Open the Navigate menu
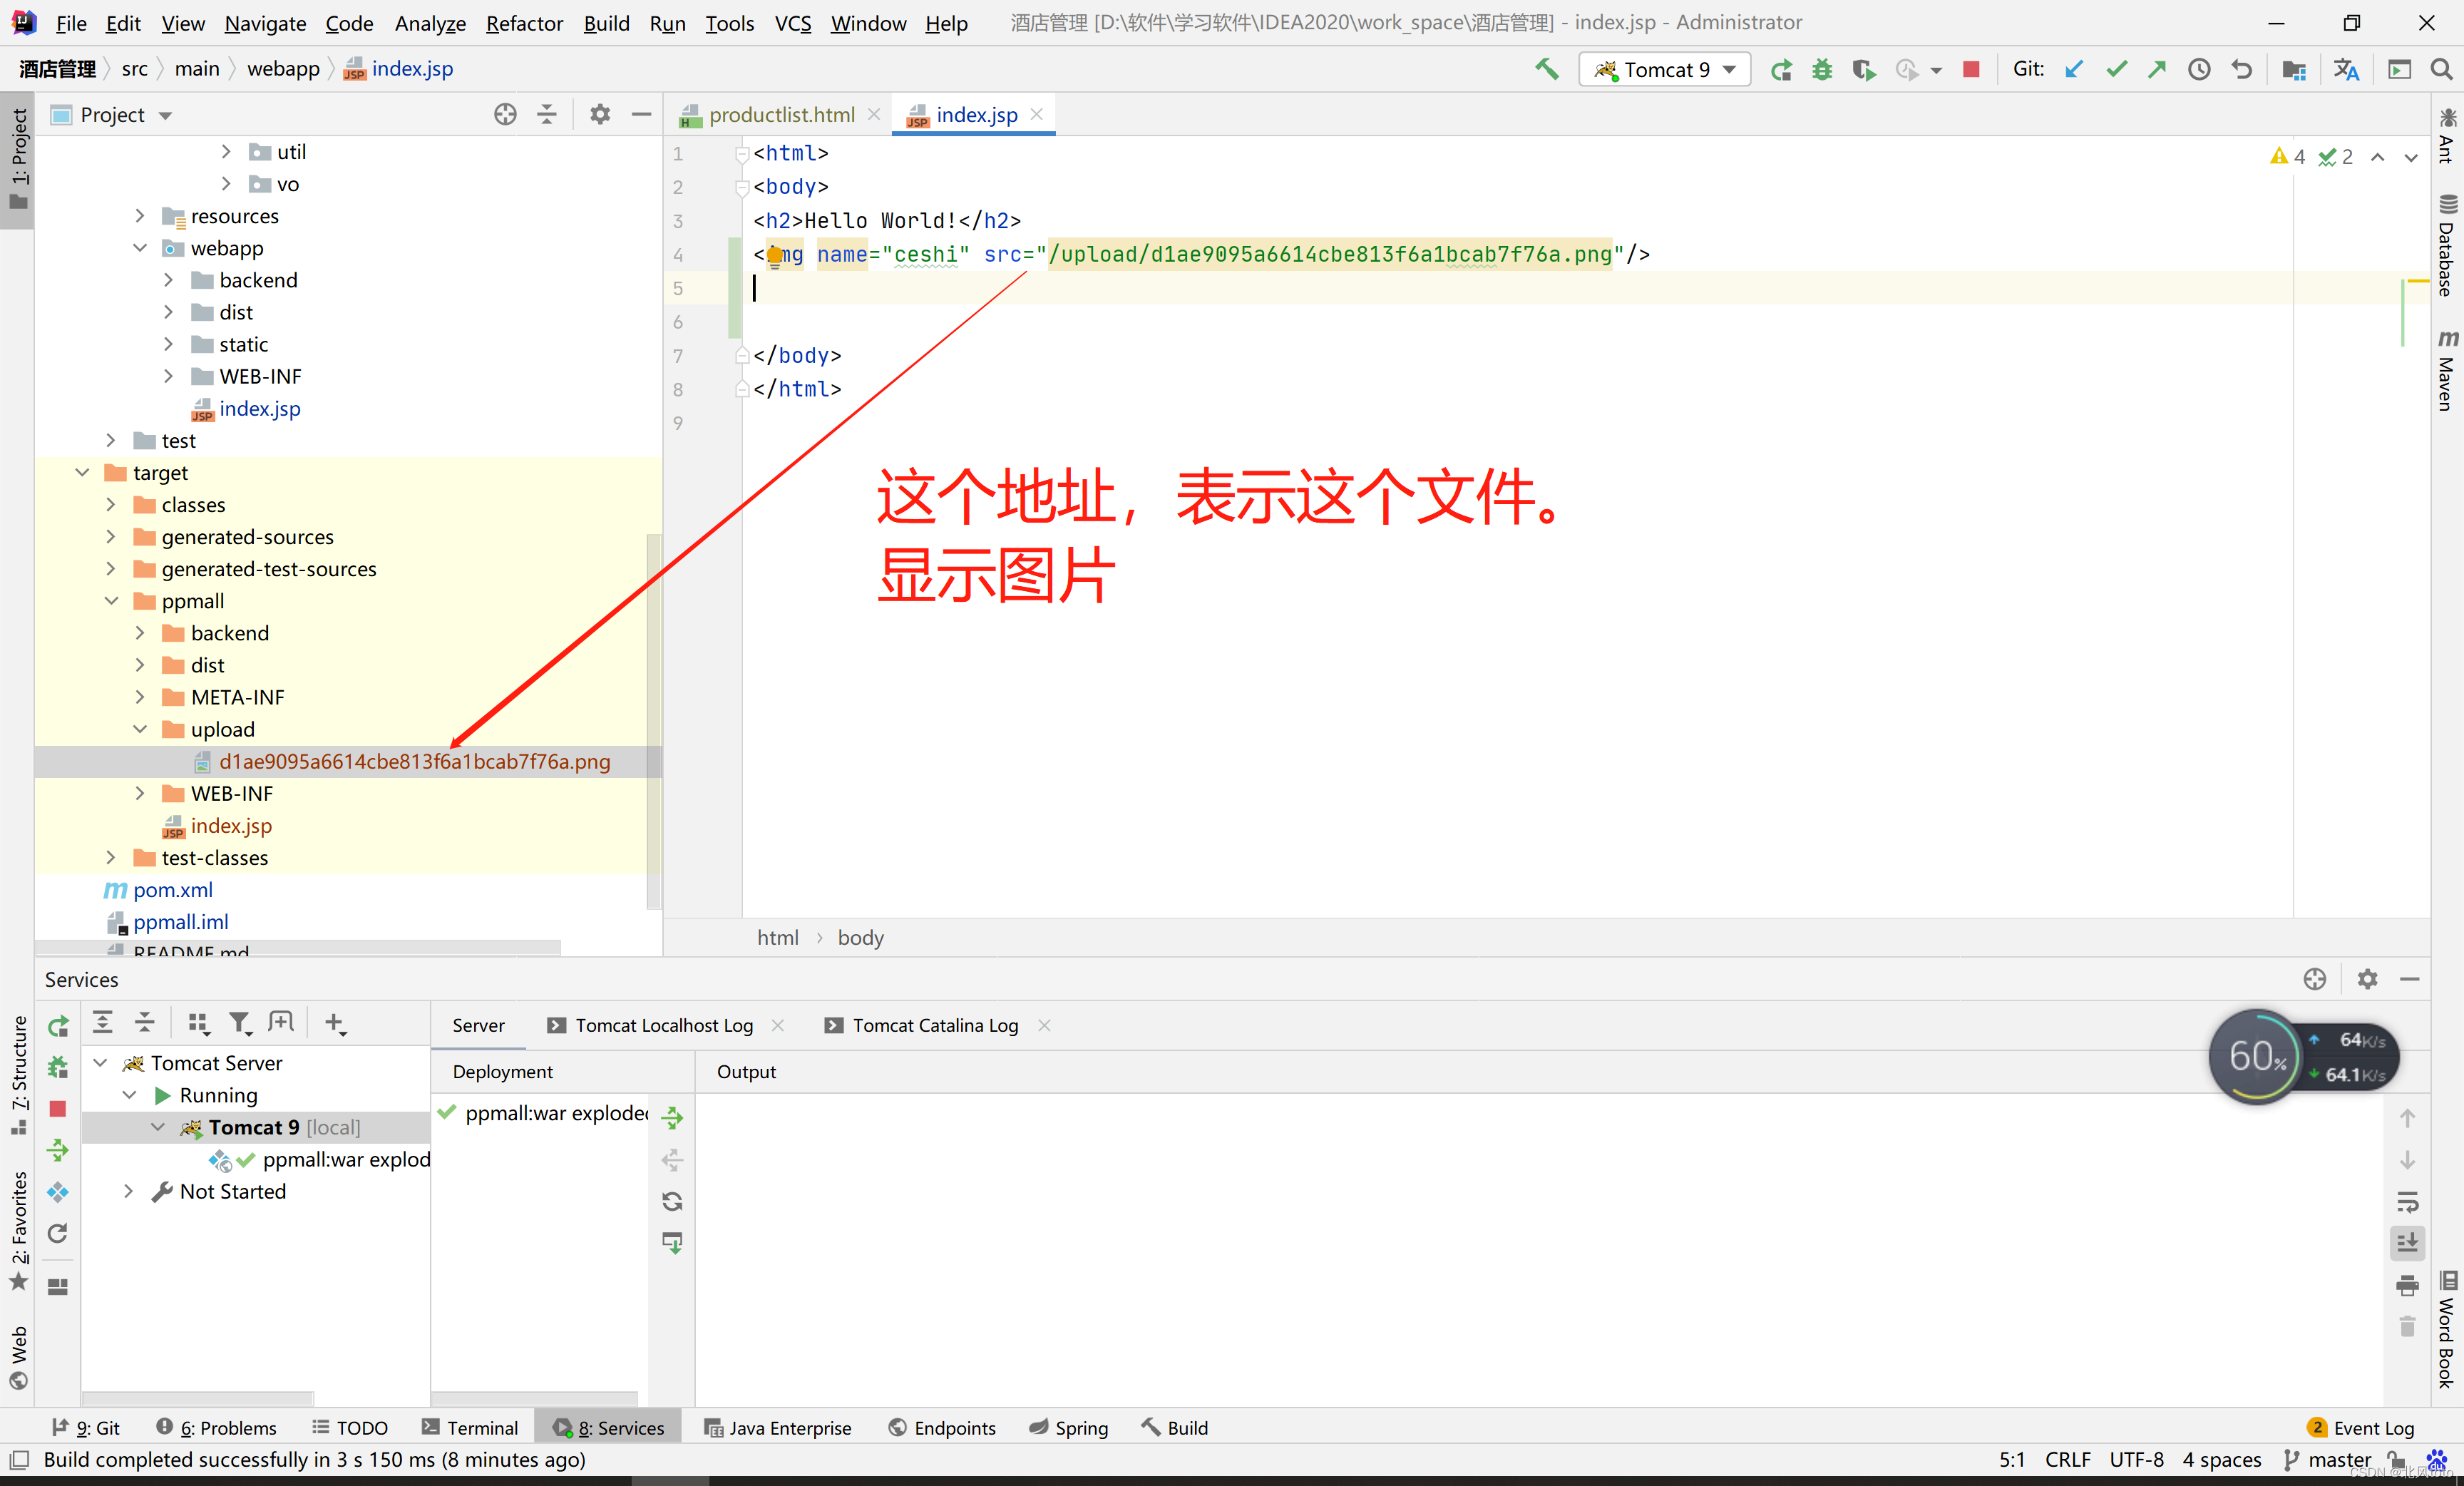 click(x=265, y=22)
